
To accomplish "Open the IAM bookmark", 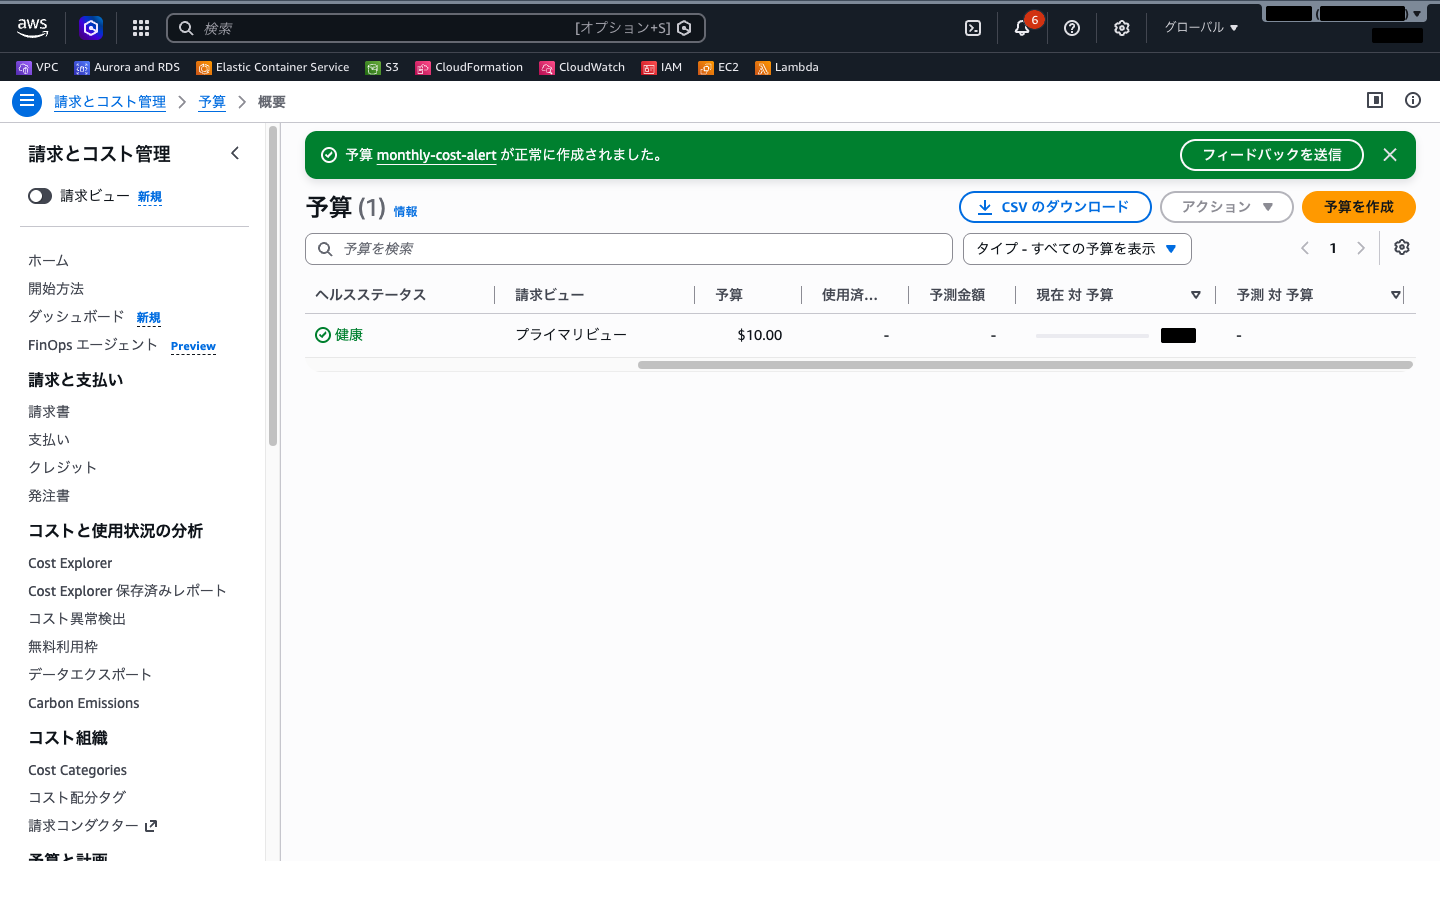I will click(x=662, y=68).
